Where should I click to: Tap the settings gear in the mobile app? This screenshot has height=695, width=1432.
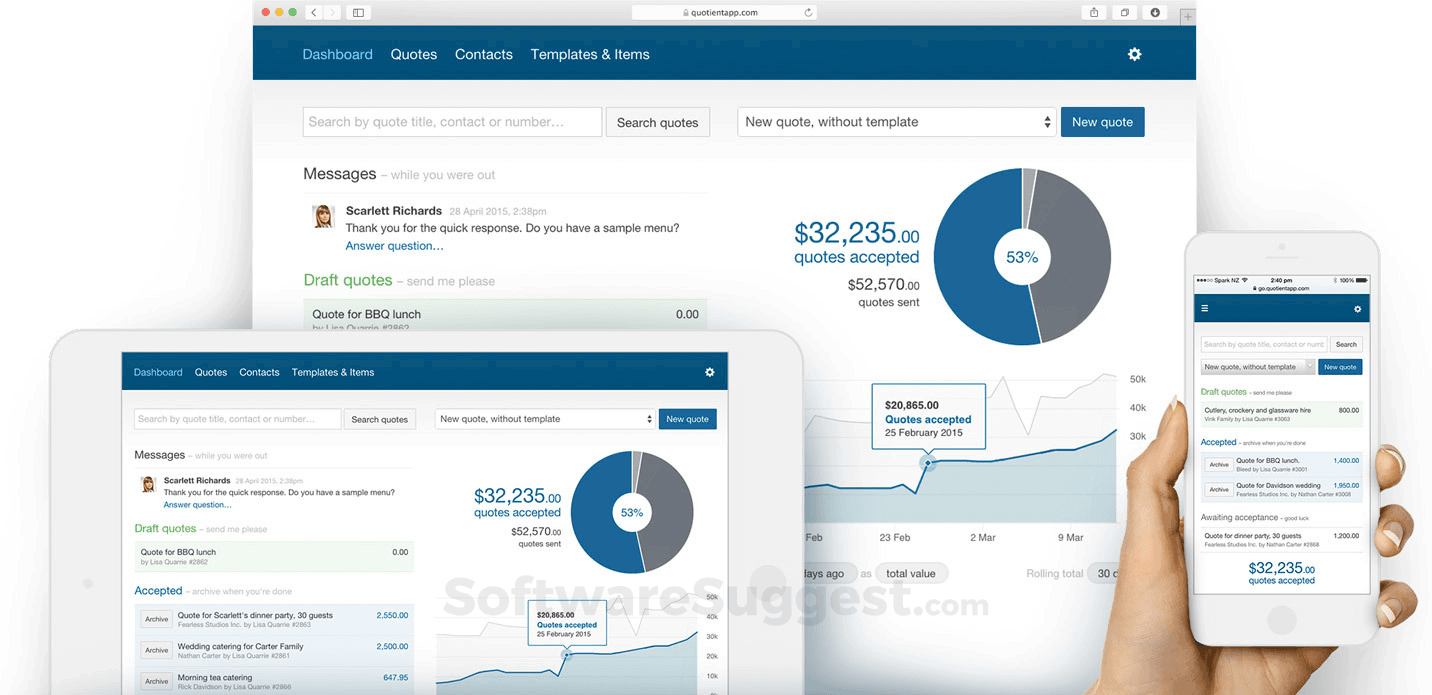click(1358, 309)
